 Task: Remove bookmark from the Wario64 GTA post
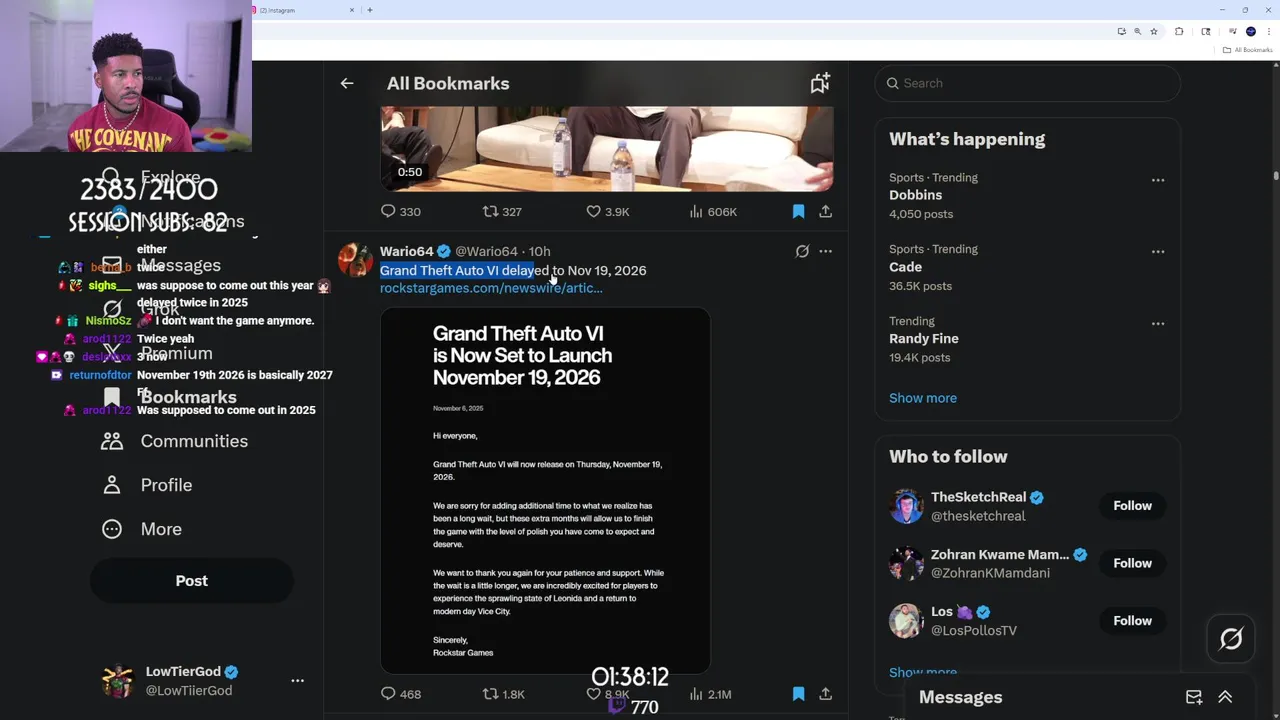tap(798, 693)
